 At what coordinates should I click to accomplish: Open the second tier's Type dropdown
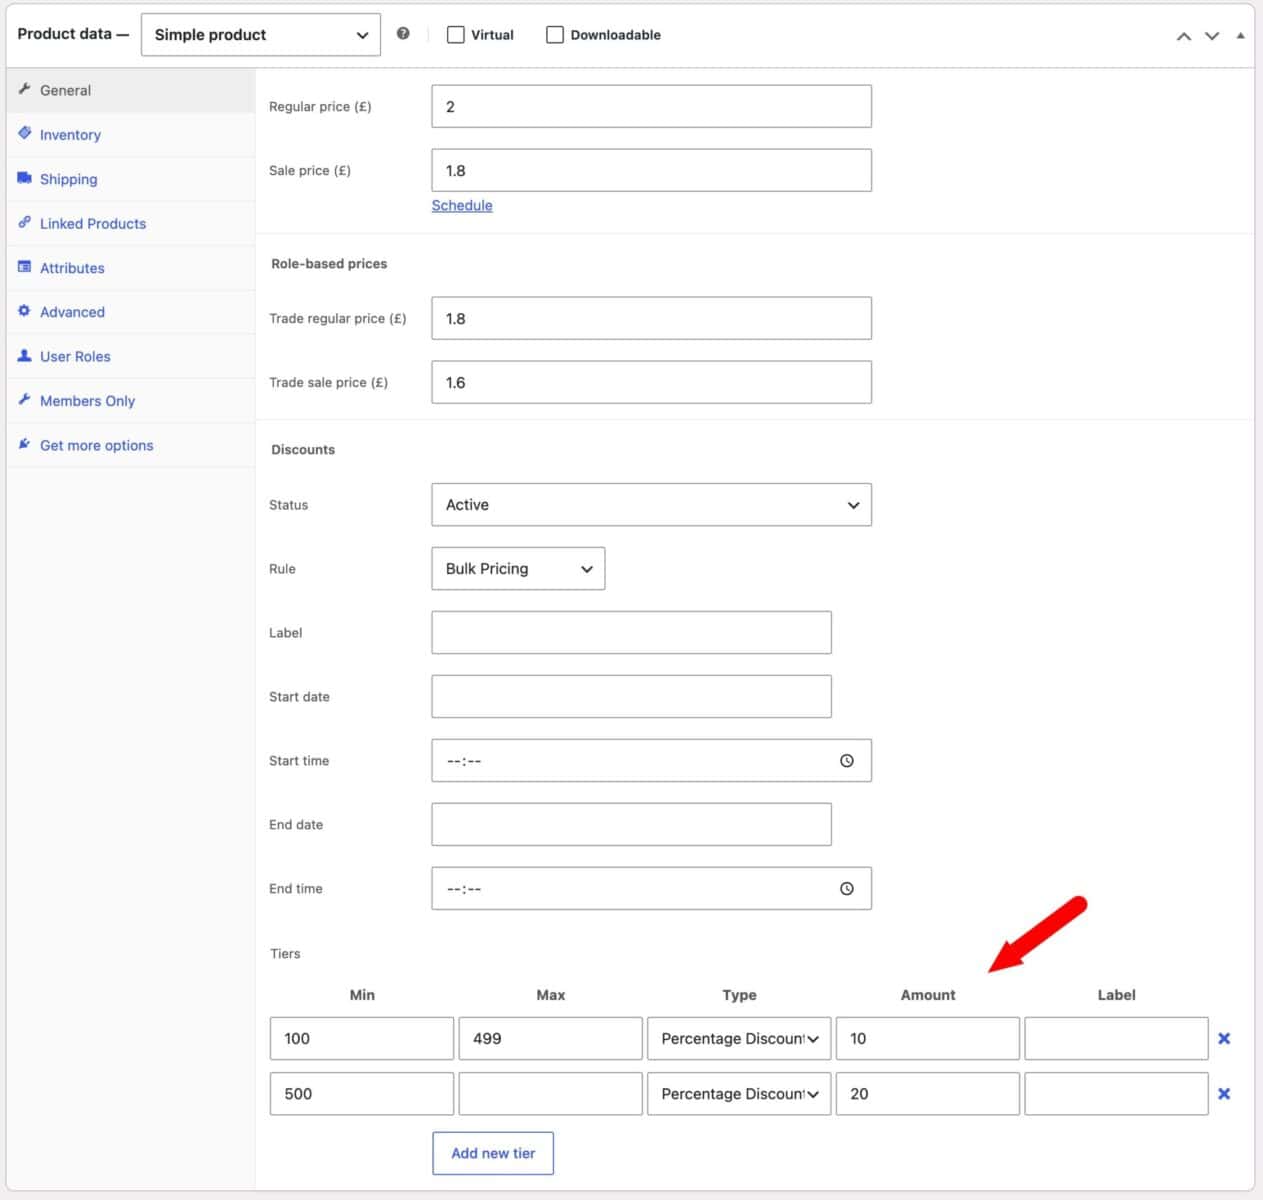[739, 1094]
